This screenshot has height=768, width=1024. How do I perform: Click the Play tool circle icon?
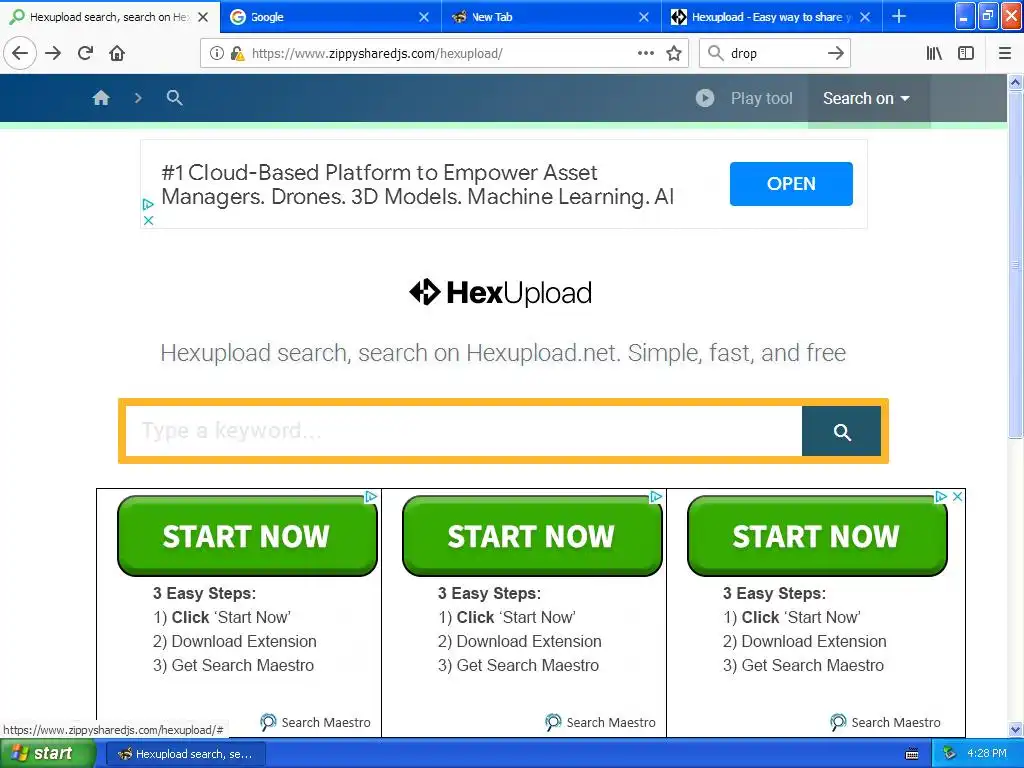coord(705,98)
